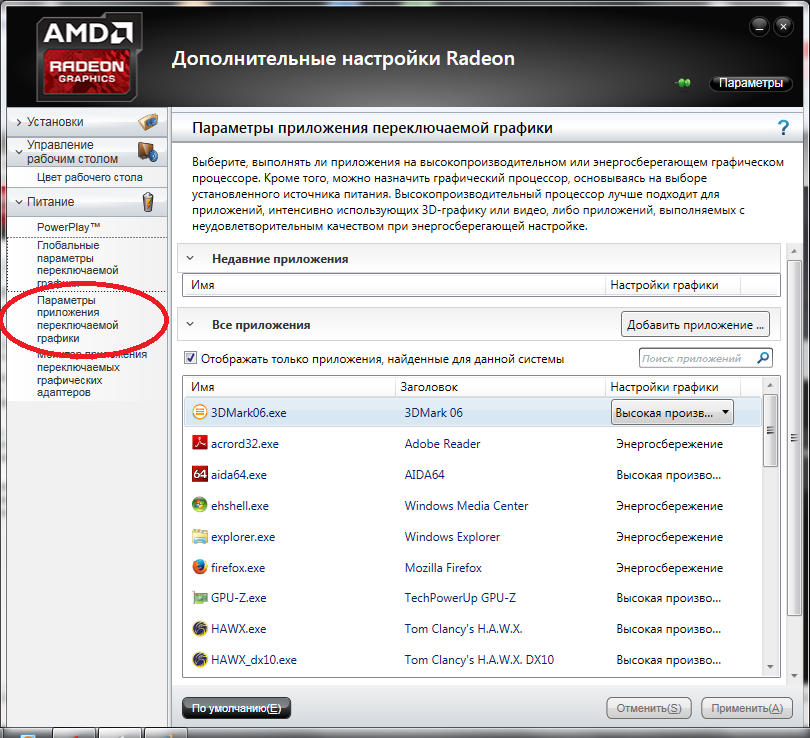The height and width of the screenshot is (738, 810).
Task: Open Монитор приложения переключаемых графических адаптеров
Action: click(91, 373)
